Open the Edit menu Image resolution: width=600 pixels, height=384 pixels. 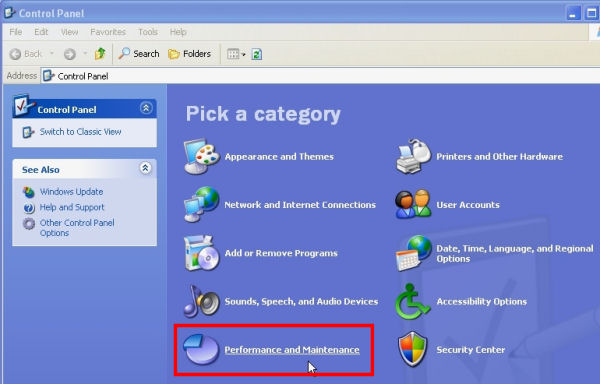click(41, 32)
